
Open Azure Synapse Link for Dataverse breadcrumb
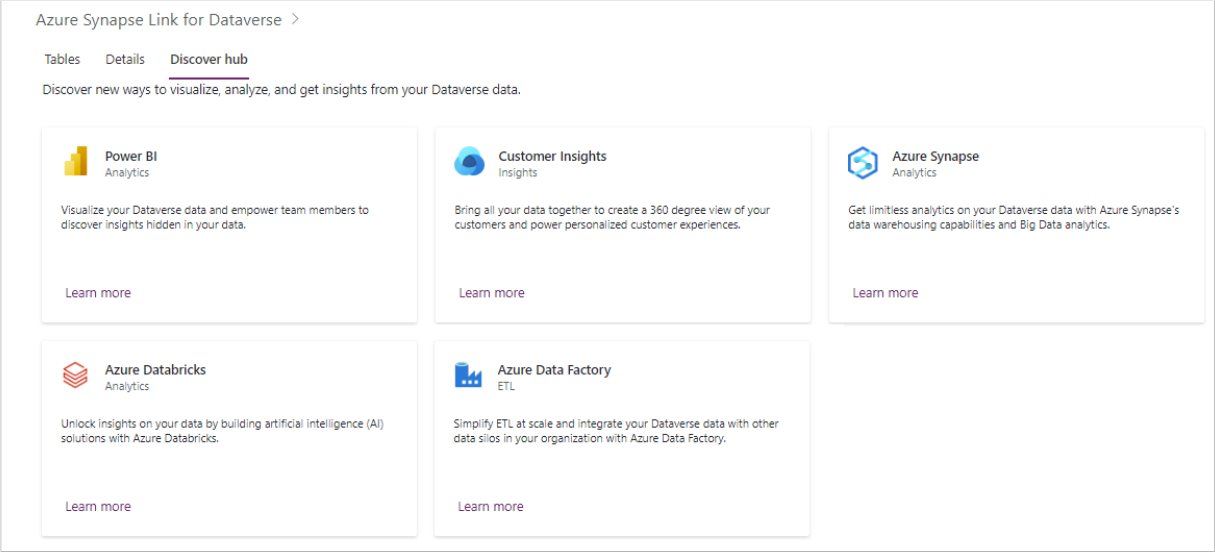tap(158, 20)
